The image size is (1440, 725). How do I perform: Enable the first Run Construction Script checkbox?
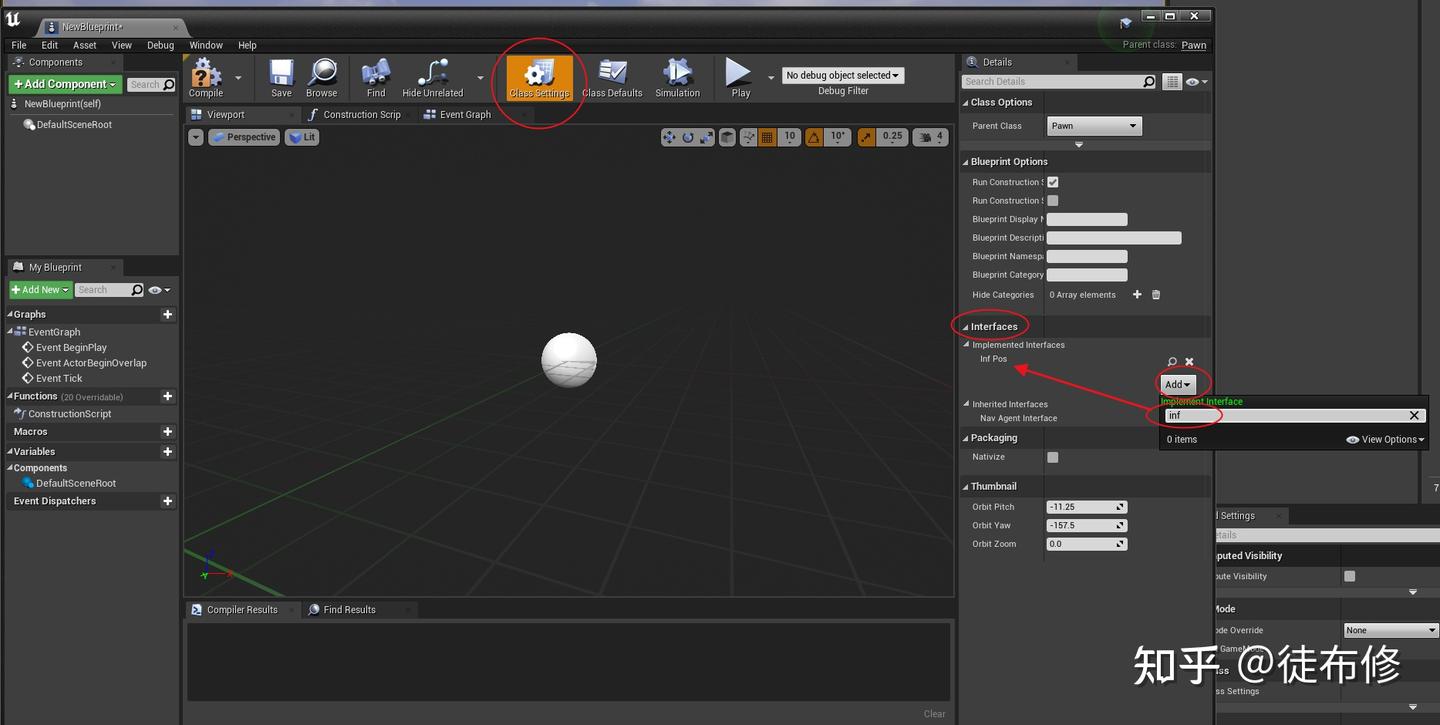tap(1052, 181)
